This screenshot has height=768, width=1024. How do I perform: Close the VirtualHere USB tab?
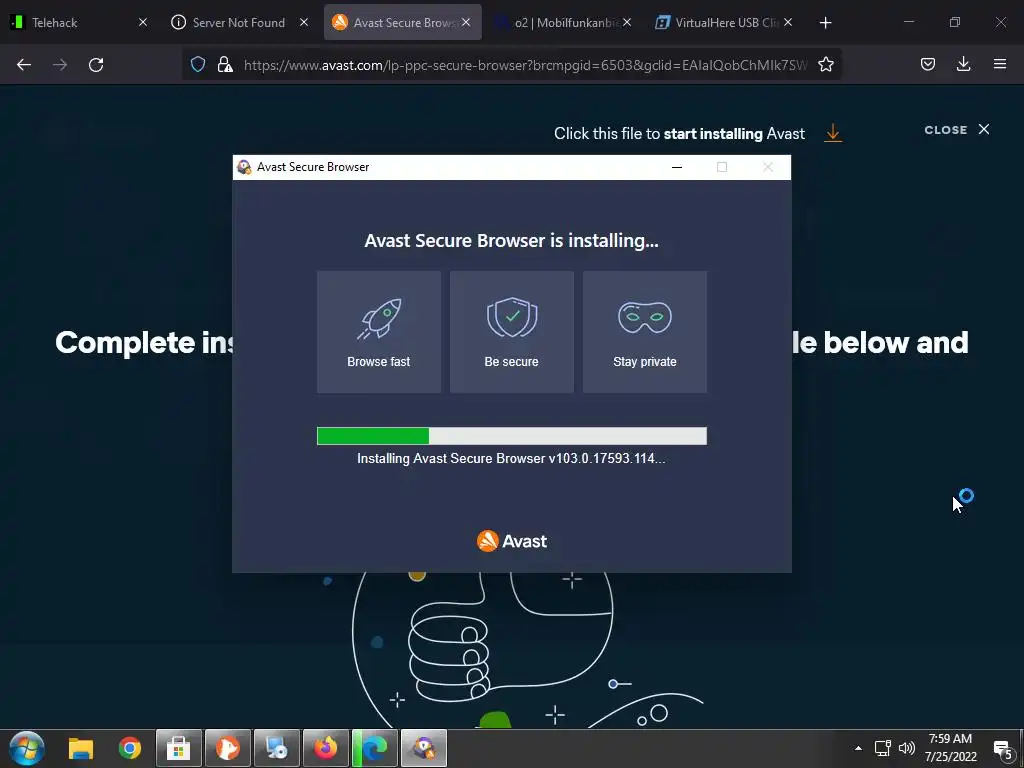(x=788, y=23)
